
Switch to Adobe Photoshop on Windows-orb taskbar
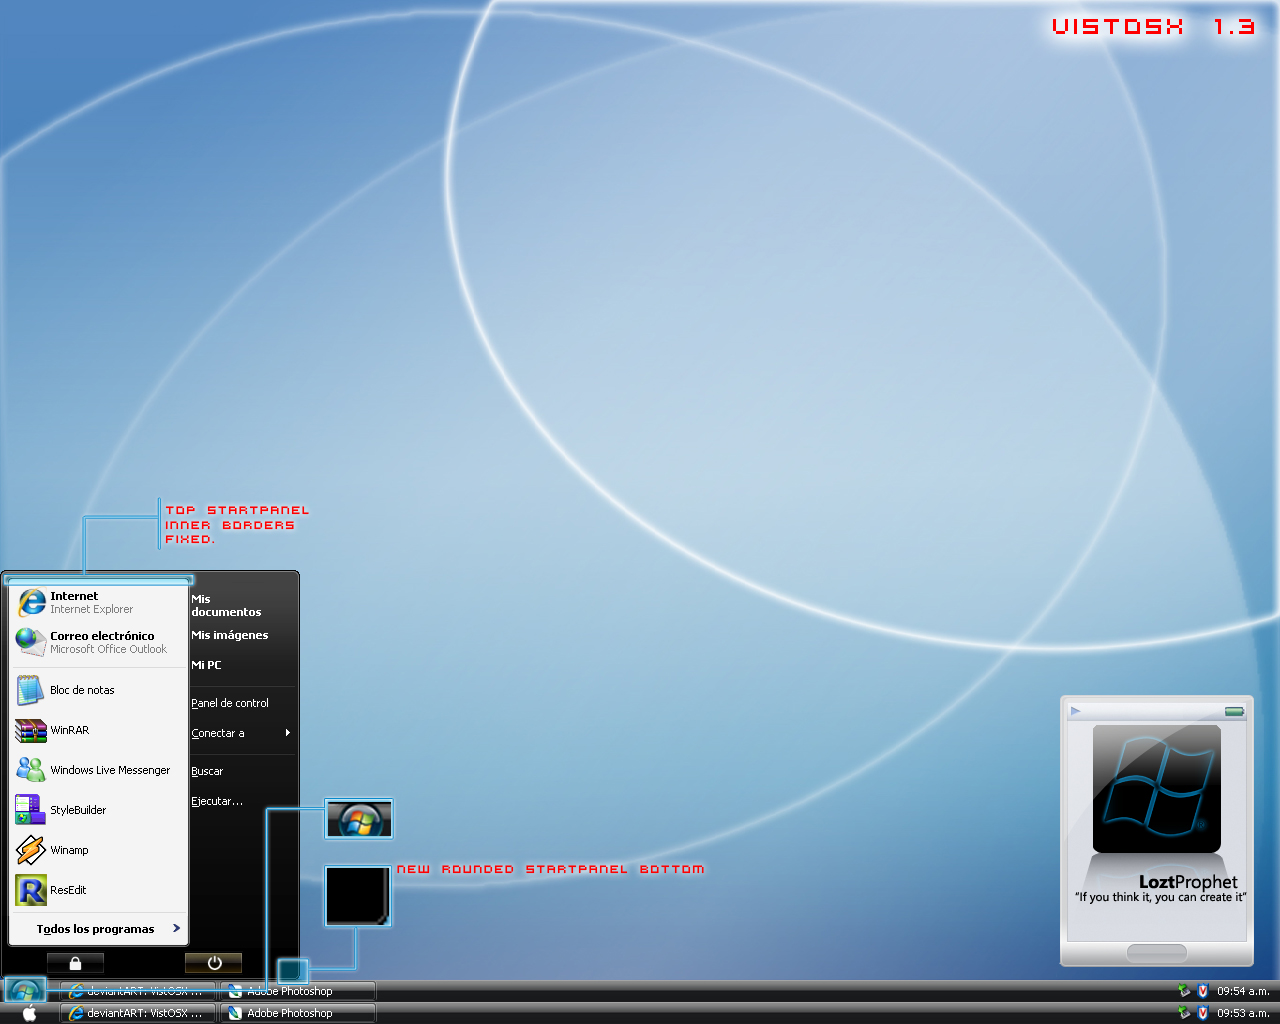click(298, 991)
